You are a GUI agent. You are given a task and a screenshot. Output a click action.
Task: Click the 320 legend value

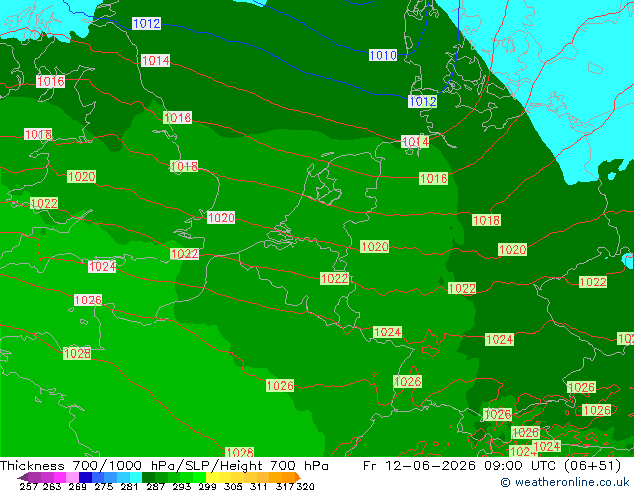pos(305,486)
